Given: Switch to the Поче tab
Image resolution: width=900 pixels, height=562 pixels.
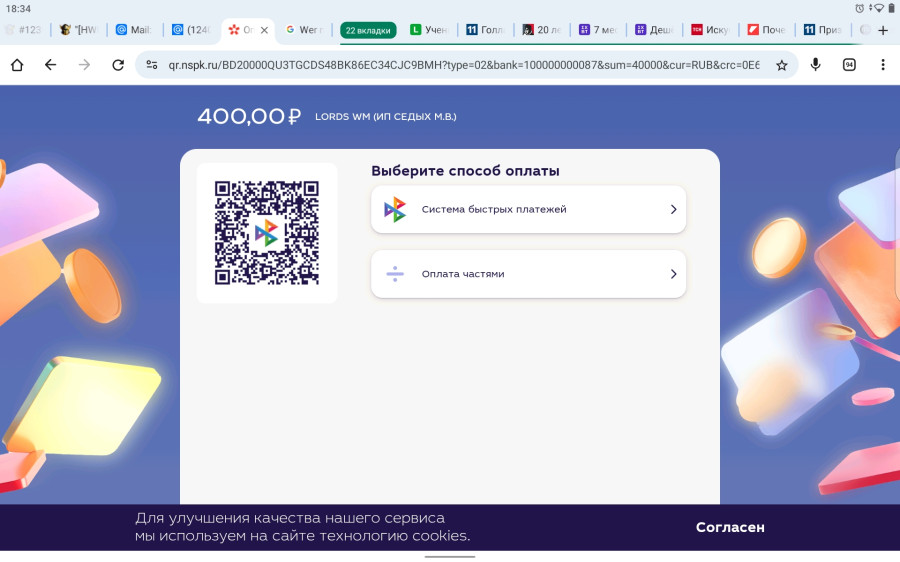Looking at the screenshot, I should tap(767, 30).
